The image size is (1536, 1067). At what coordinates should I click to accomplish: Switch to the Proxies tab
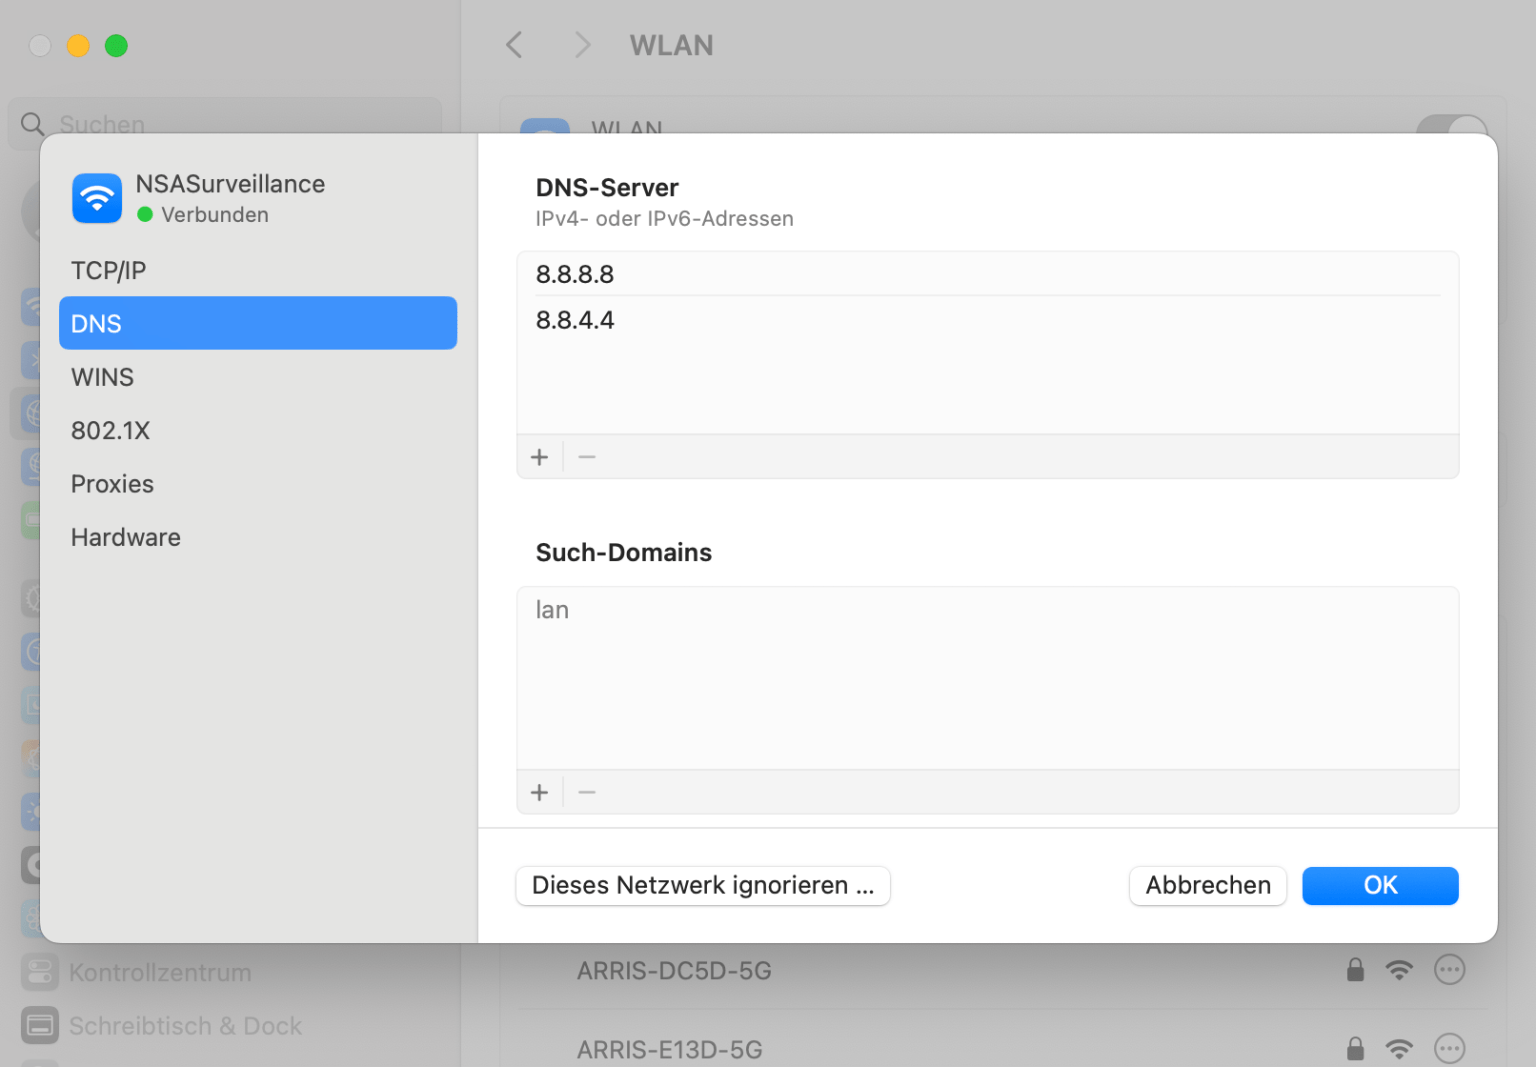[112, 484]
